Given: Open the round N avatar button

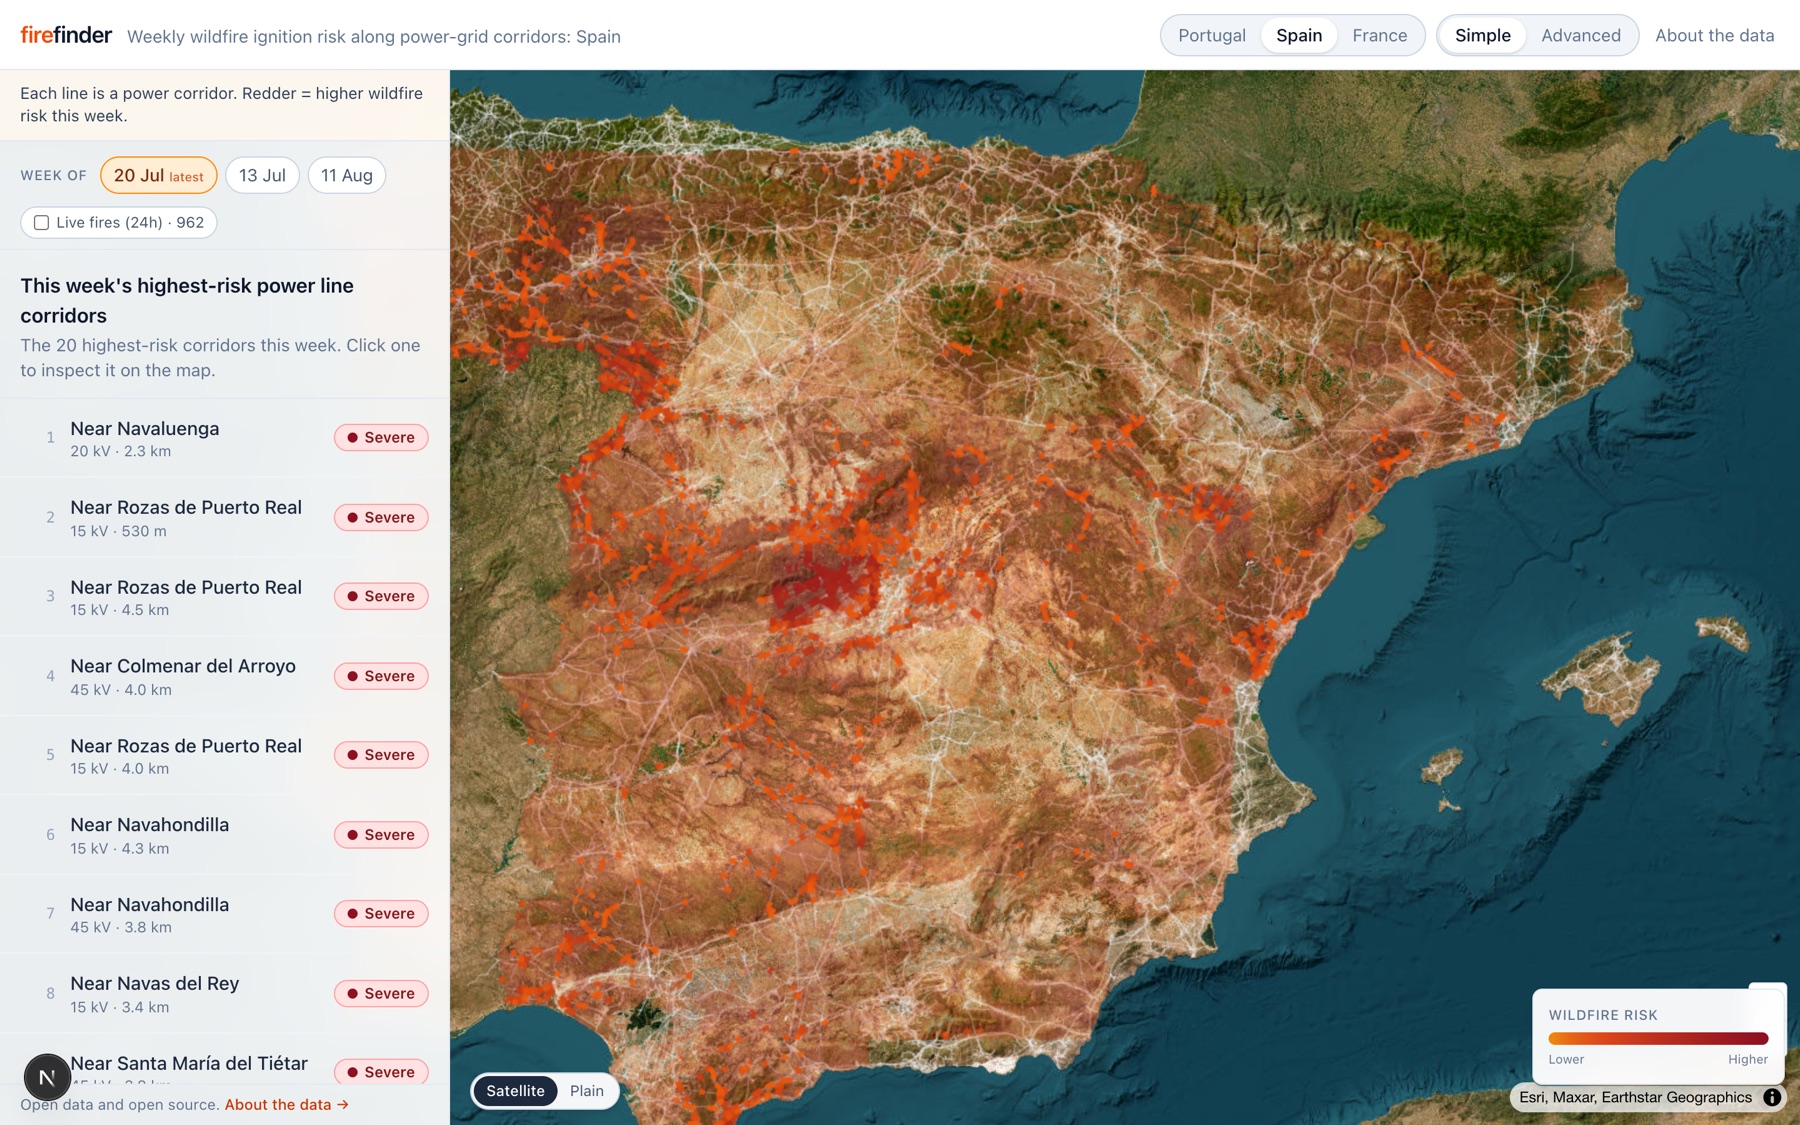Looking at the screenshot, I should click(x=47, y=1077).
